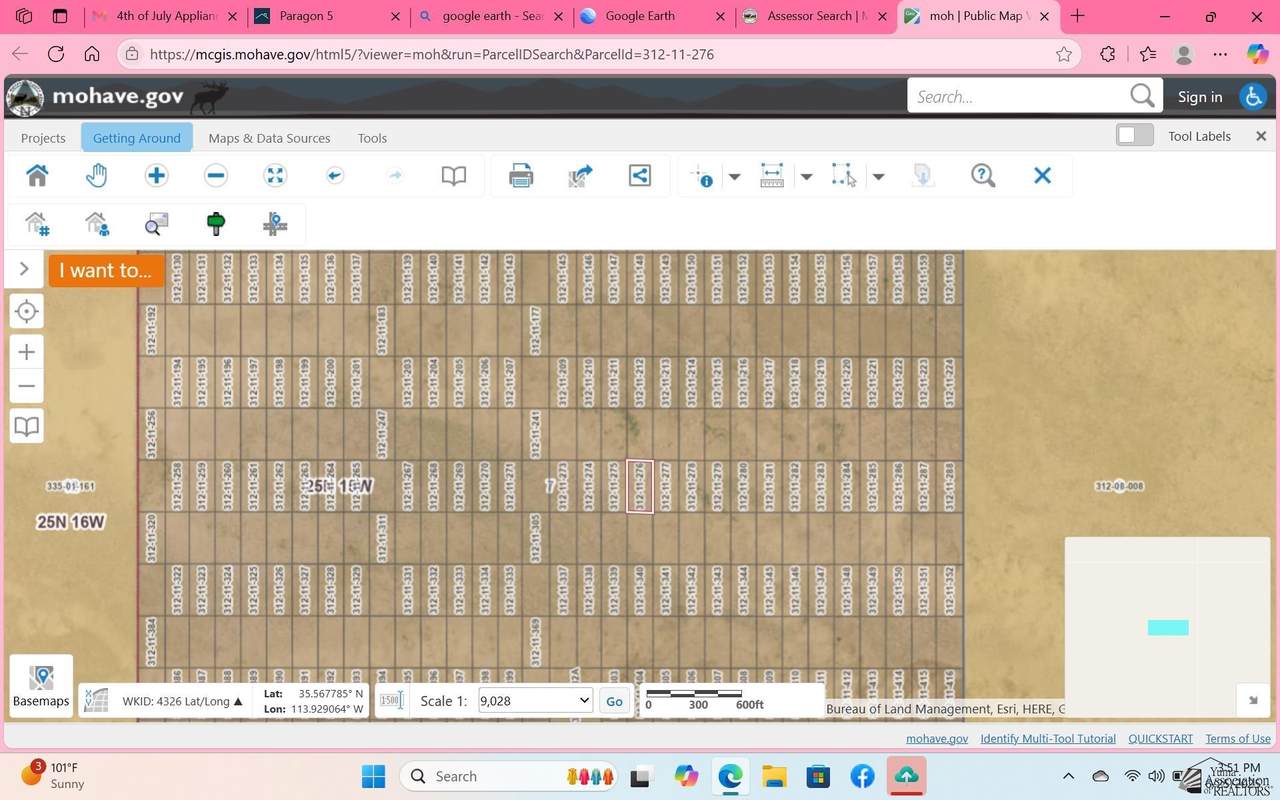Open the bookmarks book icon in toolbar
Image resolution: width=1280 pixels, height=800 pixels.
point(454,176)
